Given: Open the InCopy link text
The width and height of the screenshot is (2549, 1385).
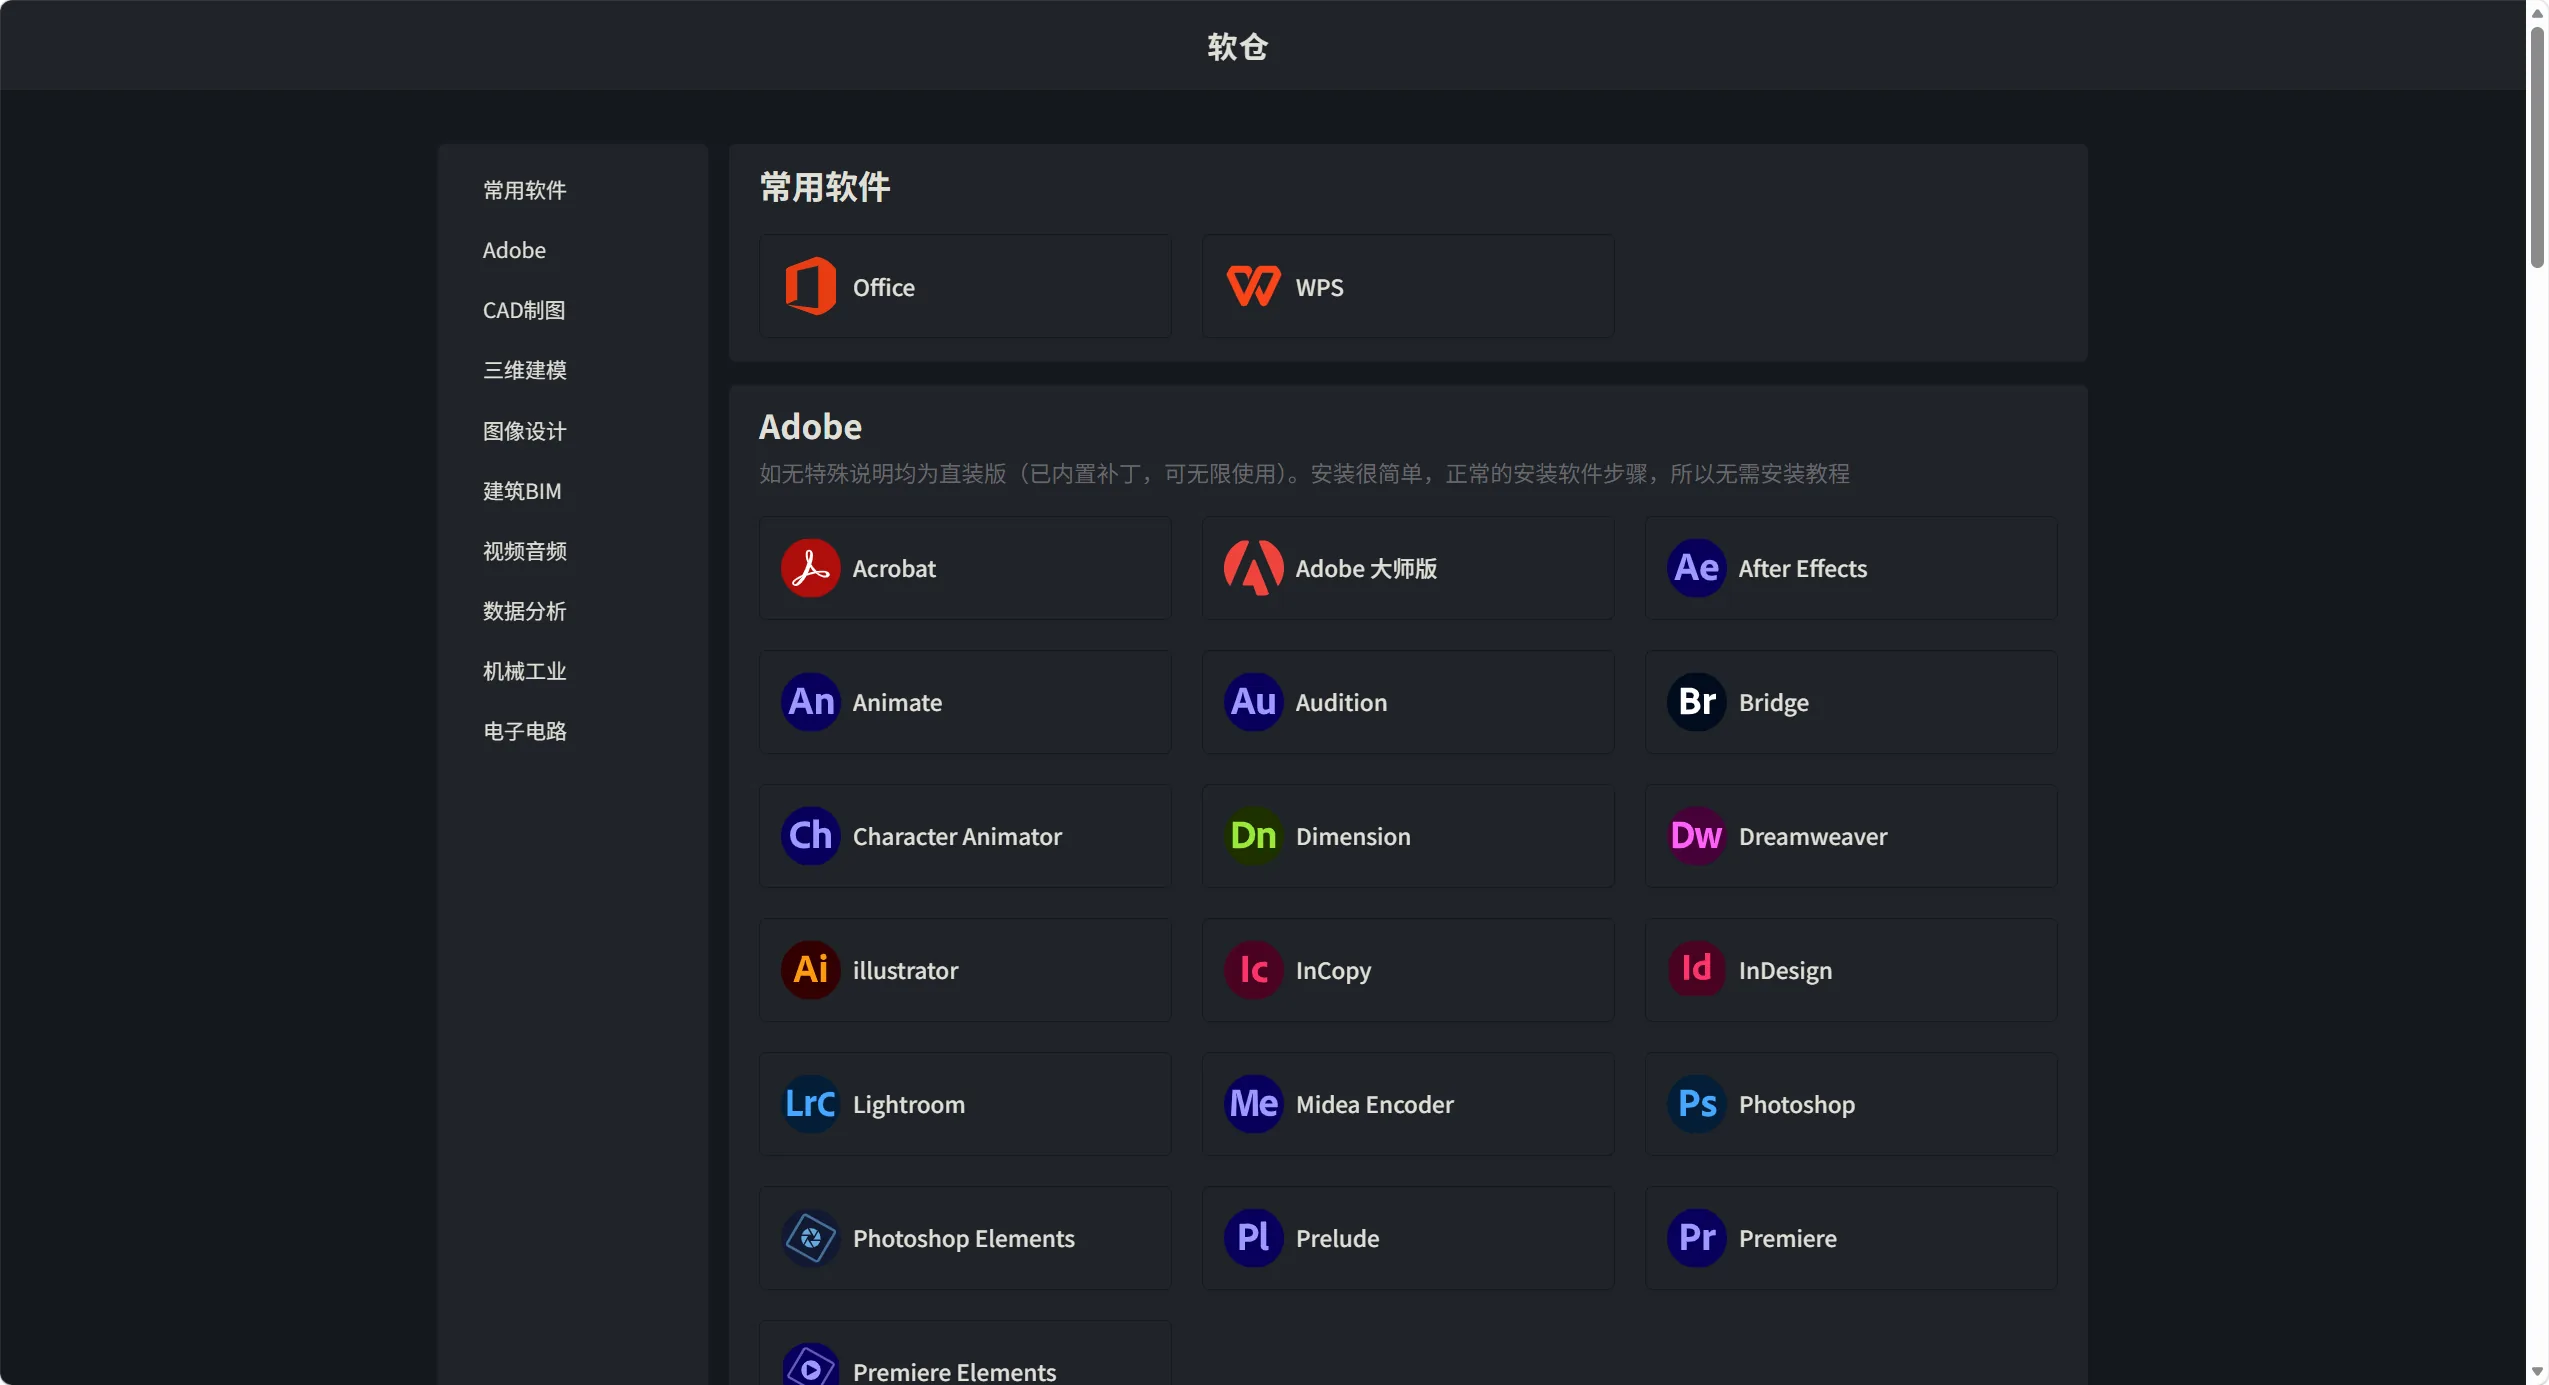Looking at the screenshot, I should coord(1333,970).
